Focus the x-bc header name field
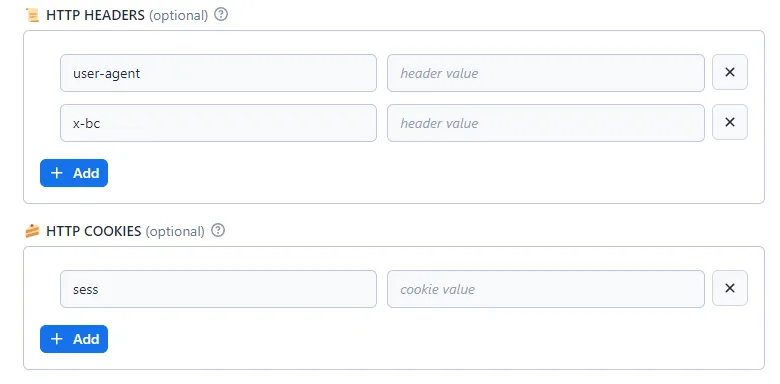The width and height of the screenshot is (780, 384). (x=218, y=123)
